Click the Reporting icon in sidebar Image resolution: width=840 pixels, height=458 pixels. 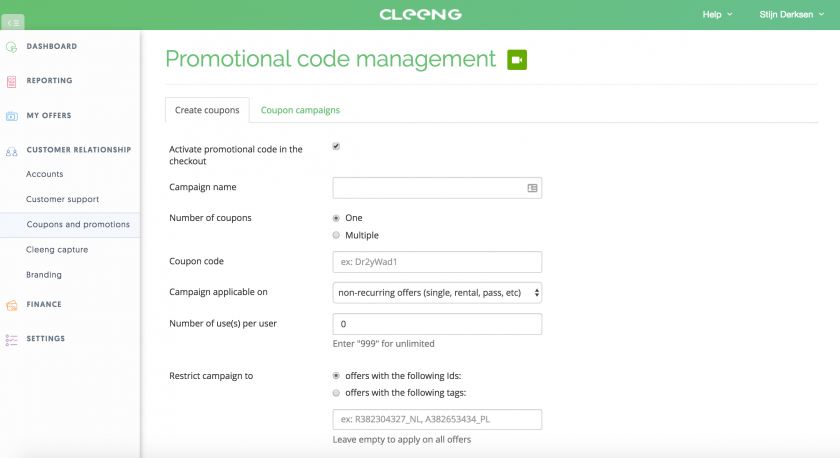[11, 81]
